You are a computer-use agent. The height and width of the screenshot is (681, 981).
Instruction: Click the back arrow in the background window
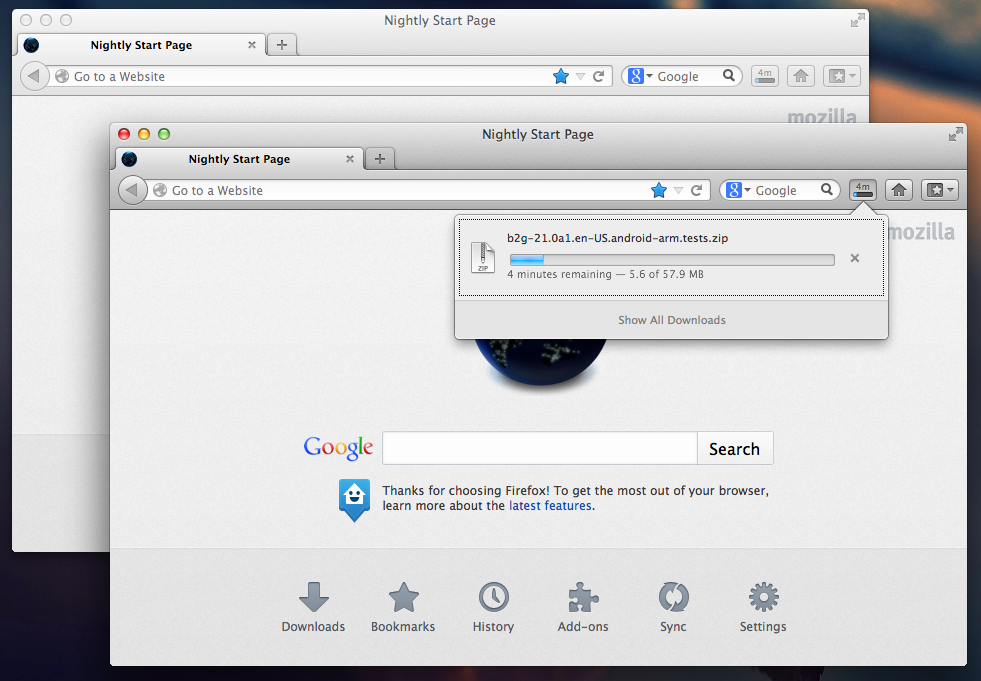pos(34,76)
